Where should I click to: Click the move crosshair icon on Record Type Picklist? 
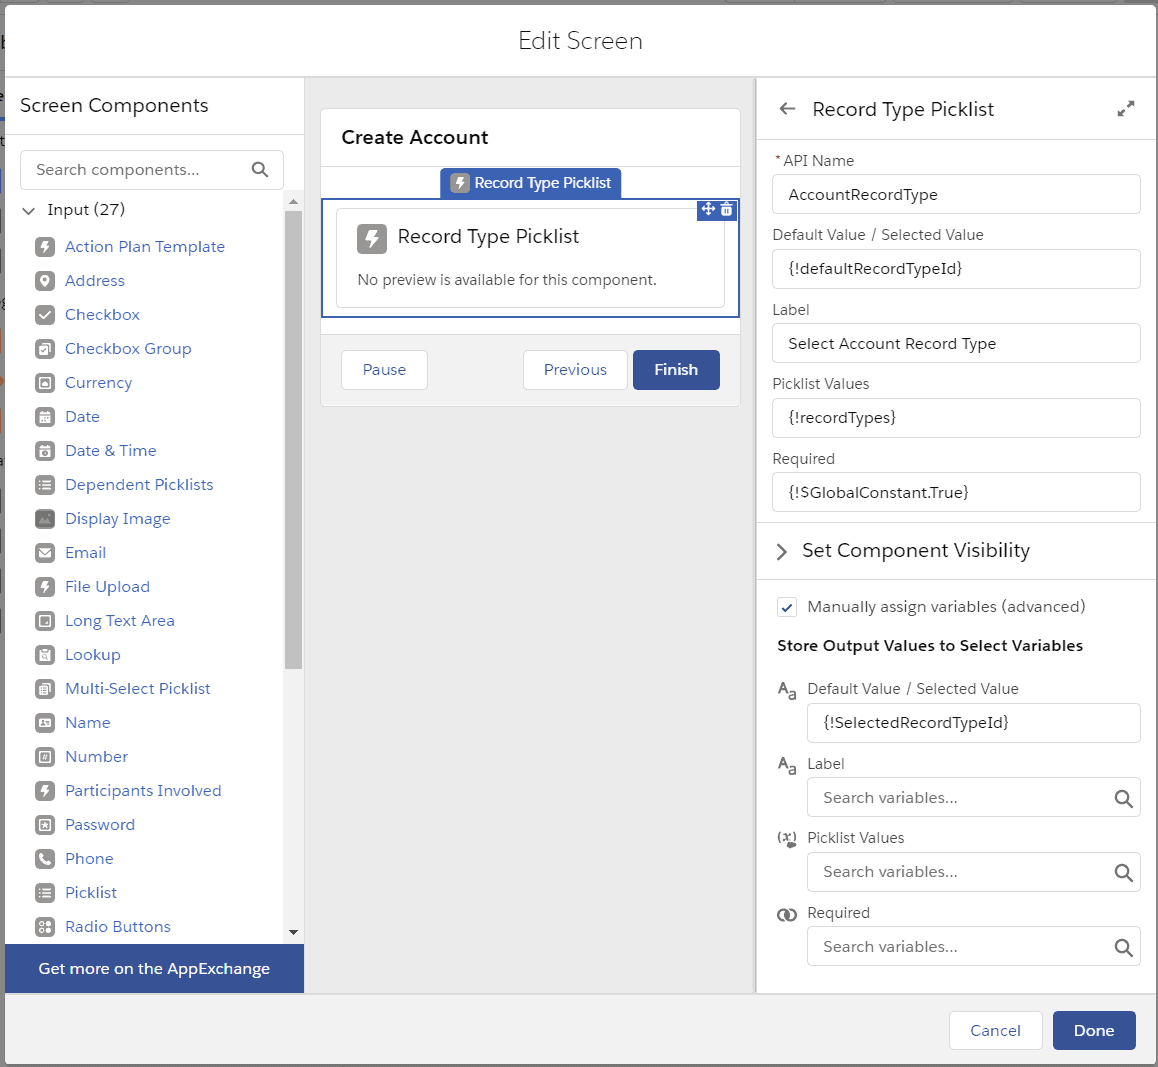coord(710,210)
